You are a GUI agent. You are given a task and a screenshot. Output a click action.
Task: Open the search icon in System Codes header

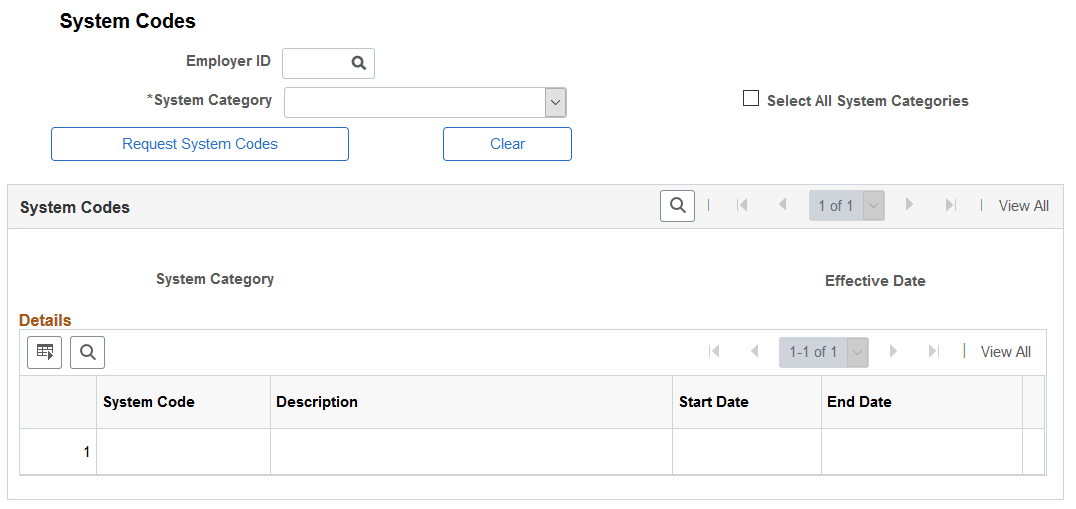[677, 206]
